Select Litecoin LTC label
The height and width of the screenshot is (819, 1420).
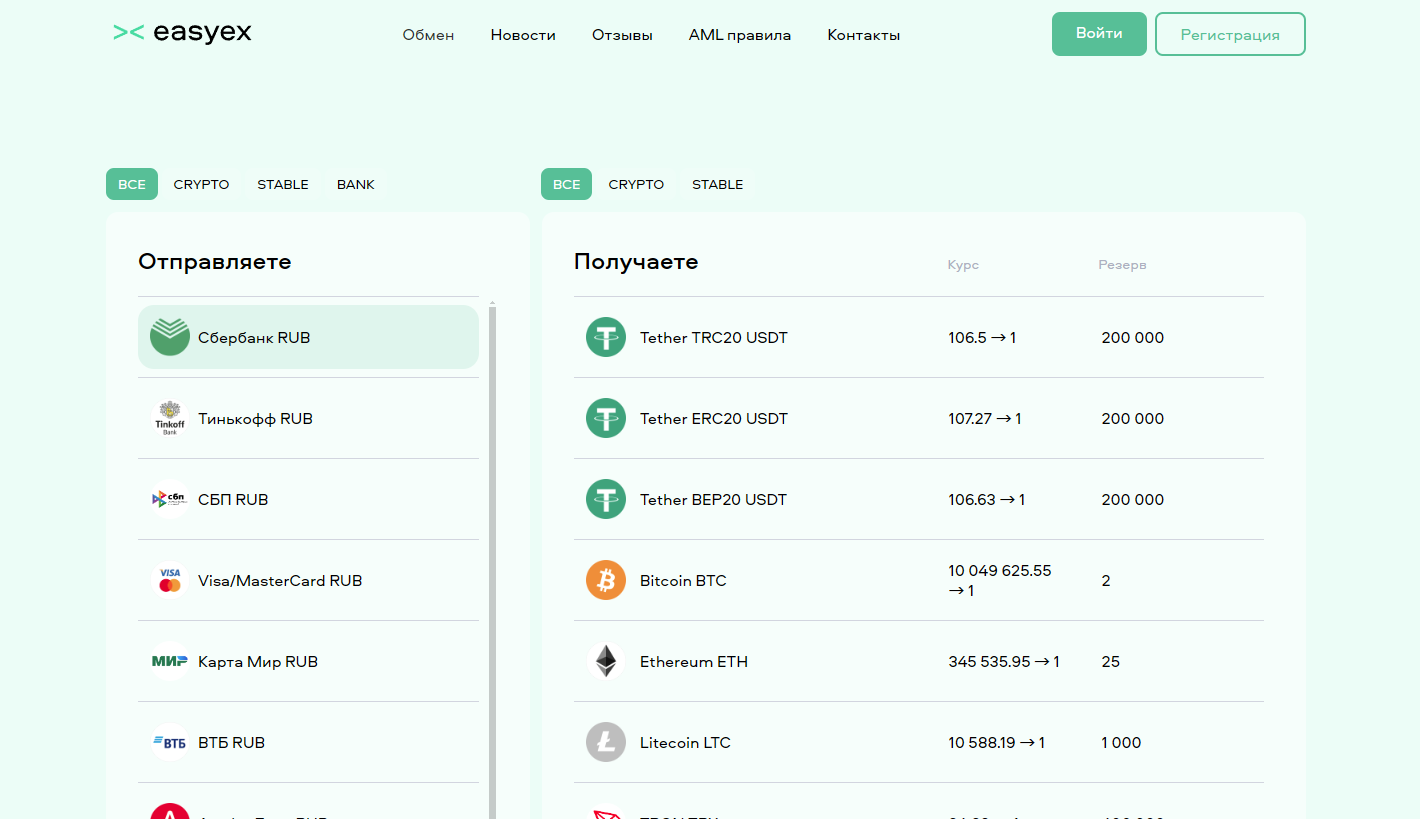(x=685, y=743)
